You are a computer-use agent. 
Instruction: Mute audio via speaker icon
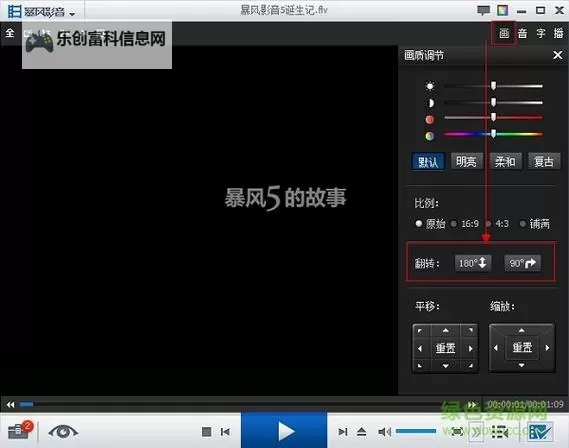pos(384,432)
